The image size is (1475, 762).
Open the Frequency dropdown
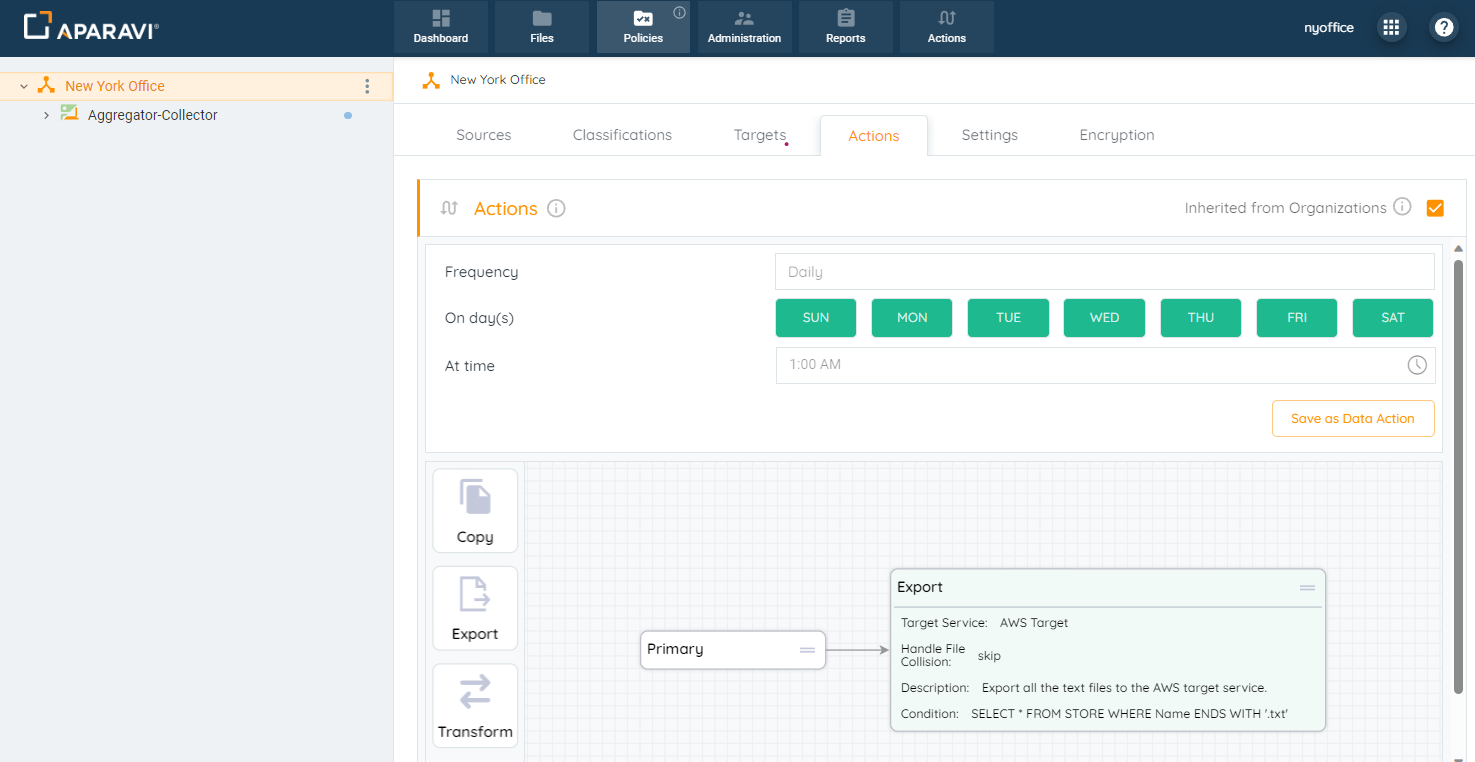pos(1104,272)
